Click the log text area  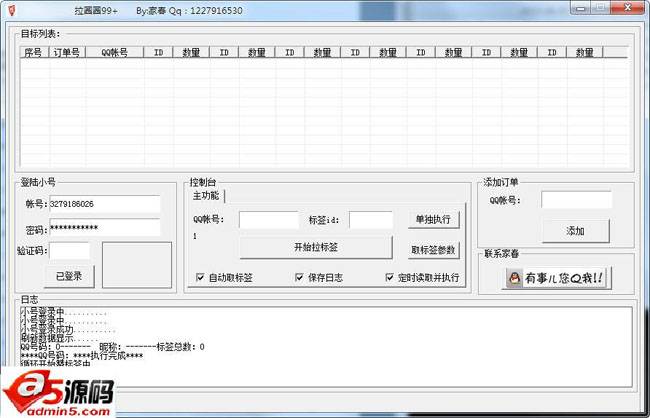point(326,347)
